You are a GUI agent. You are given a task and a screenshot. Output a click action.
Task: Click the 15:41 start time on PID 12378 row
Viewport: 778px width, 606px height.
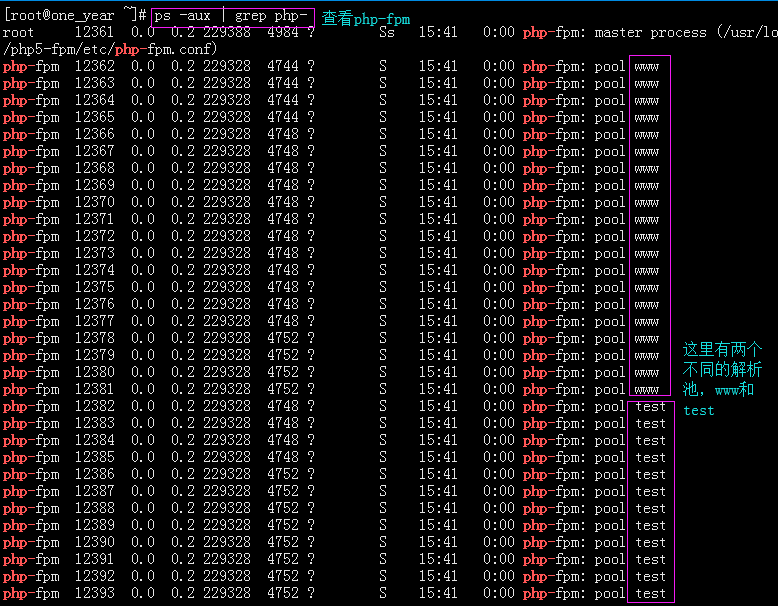438,338
